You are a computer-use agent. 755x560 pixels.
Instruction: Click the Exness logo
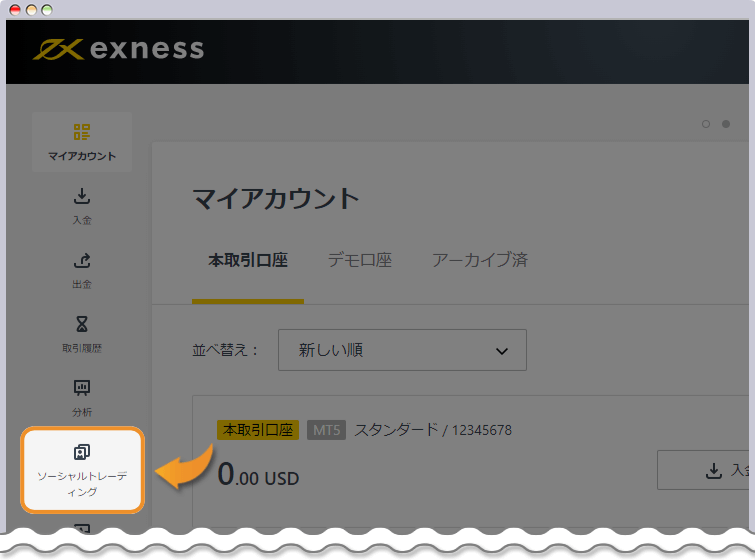click(118, 49)
